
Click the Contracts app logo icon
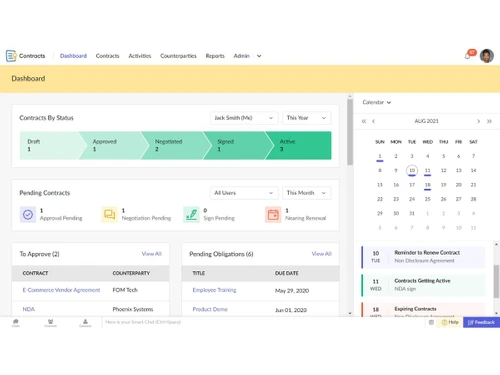(x=11, y=56)
